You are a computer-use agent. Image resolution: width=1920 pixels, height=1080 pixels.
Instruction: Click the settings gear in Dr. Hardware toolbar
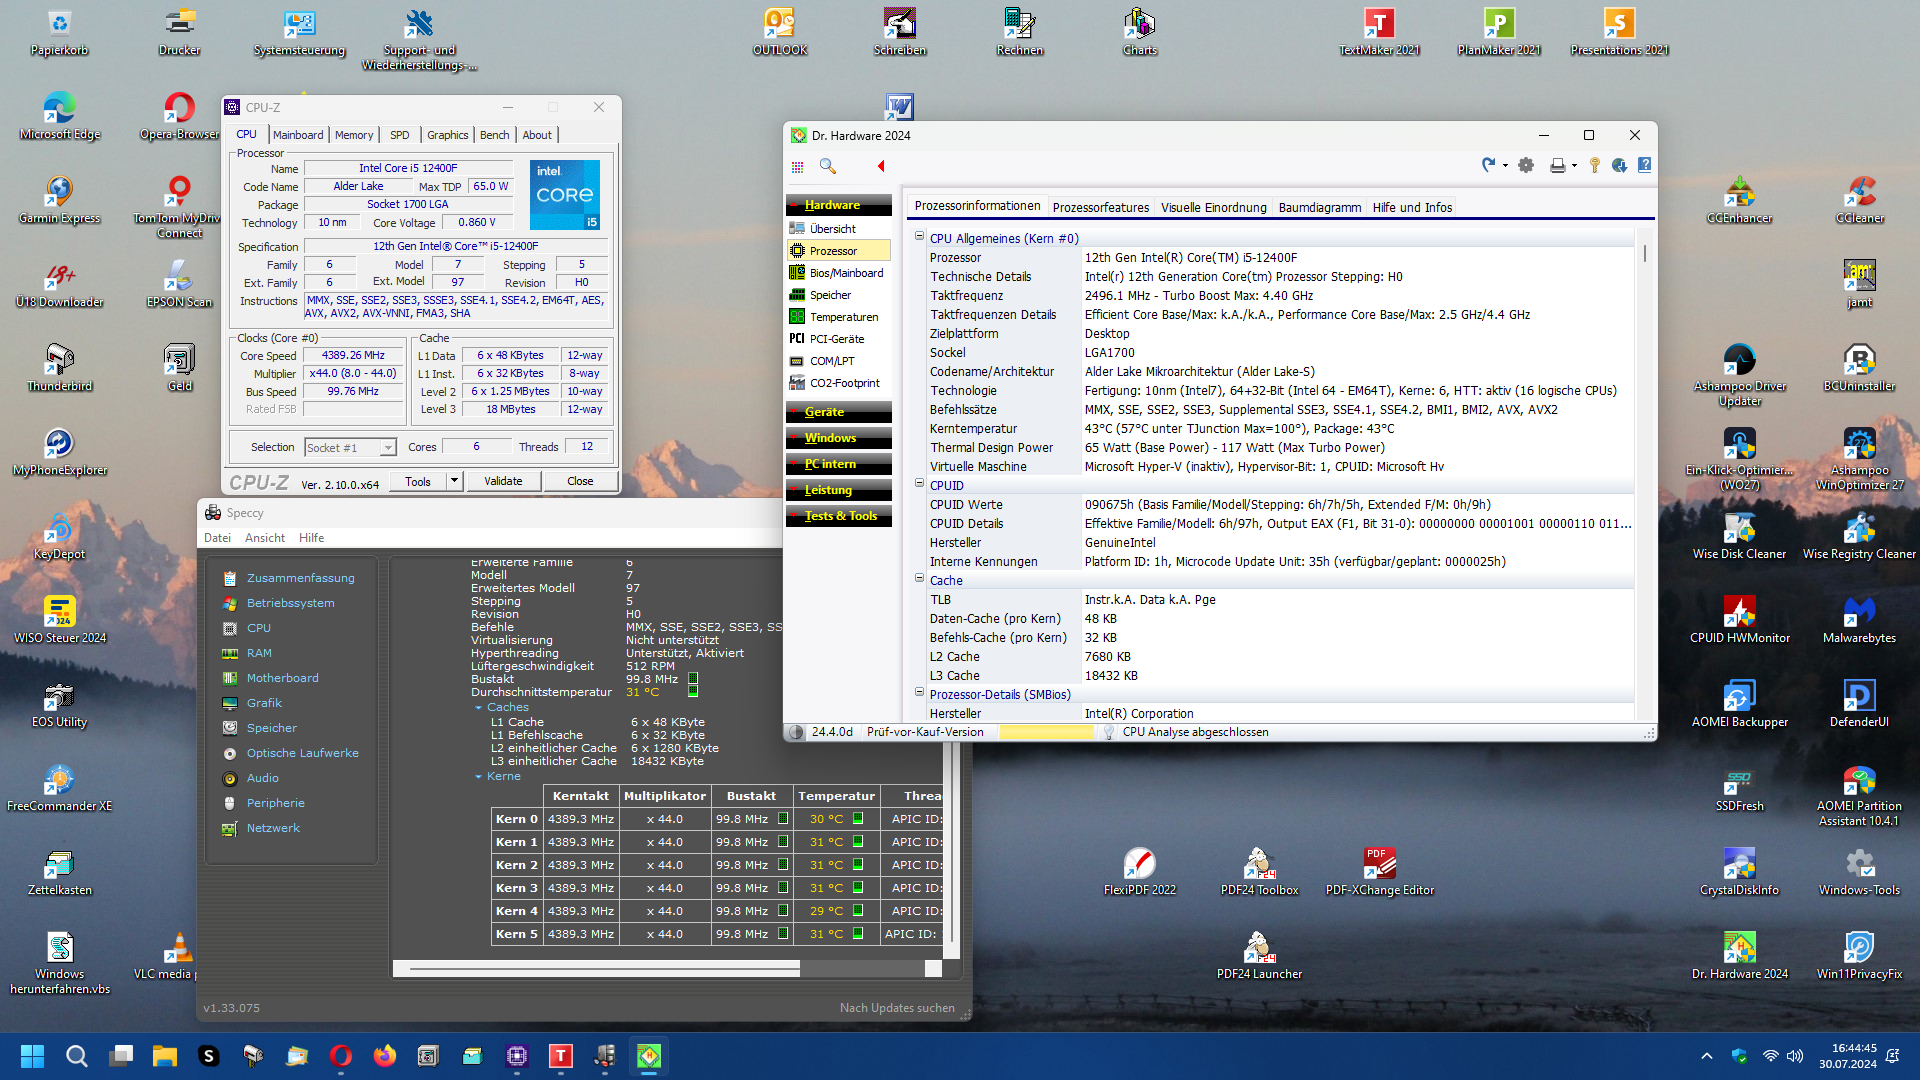click(x=1526, y=166)
